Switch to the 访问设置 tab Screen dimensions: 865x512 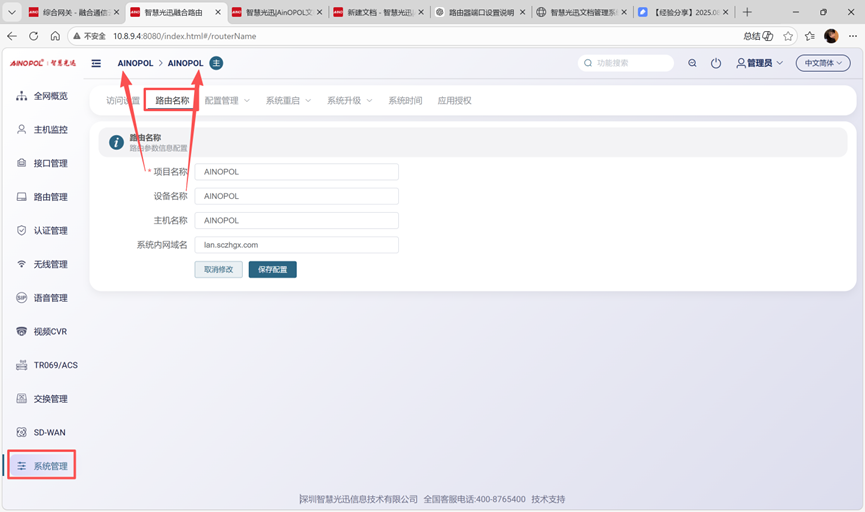(x=123, y=101)
